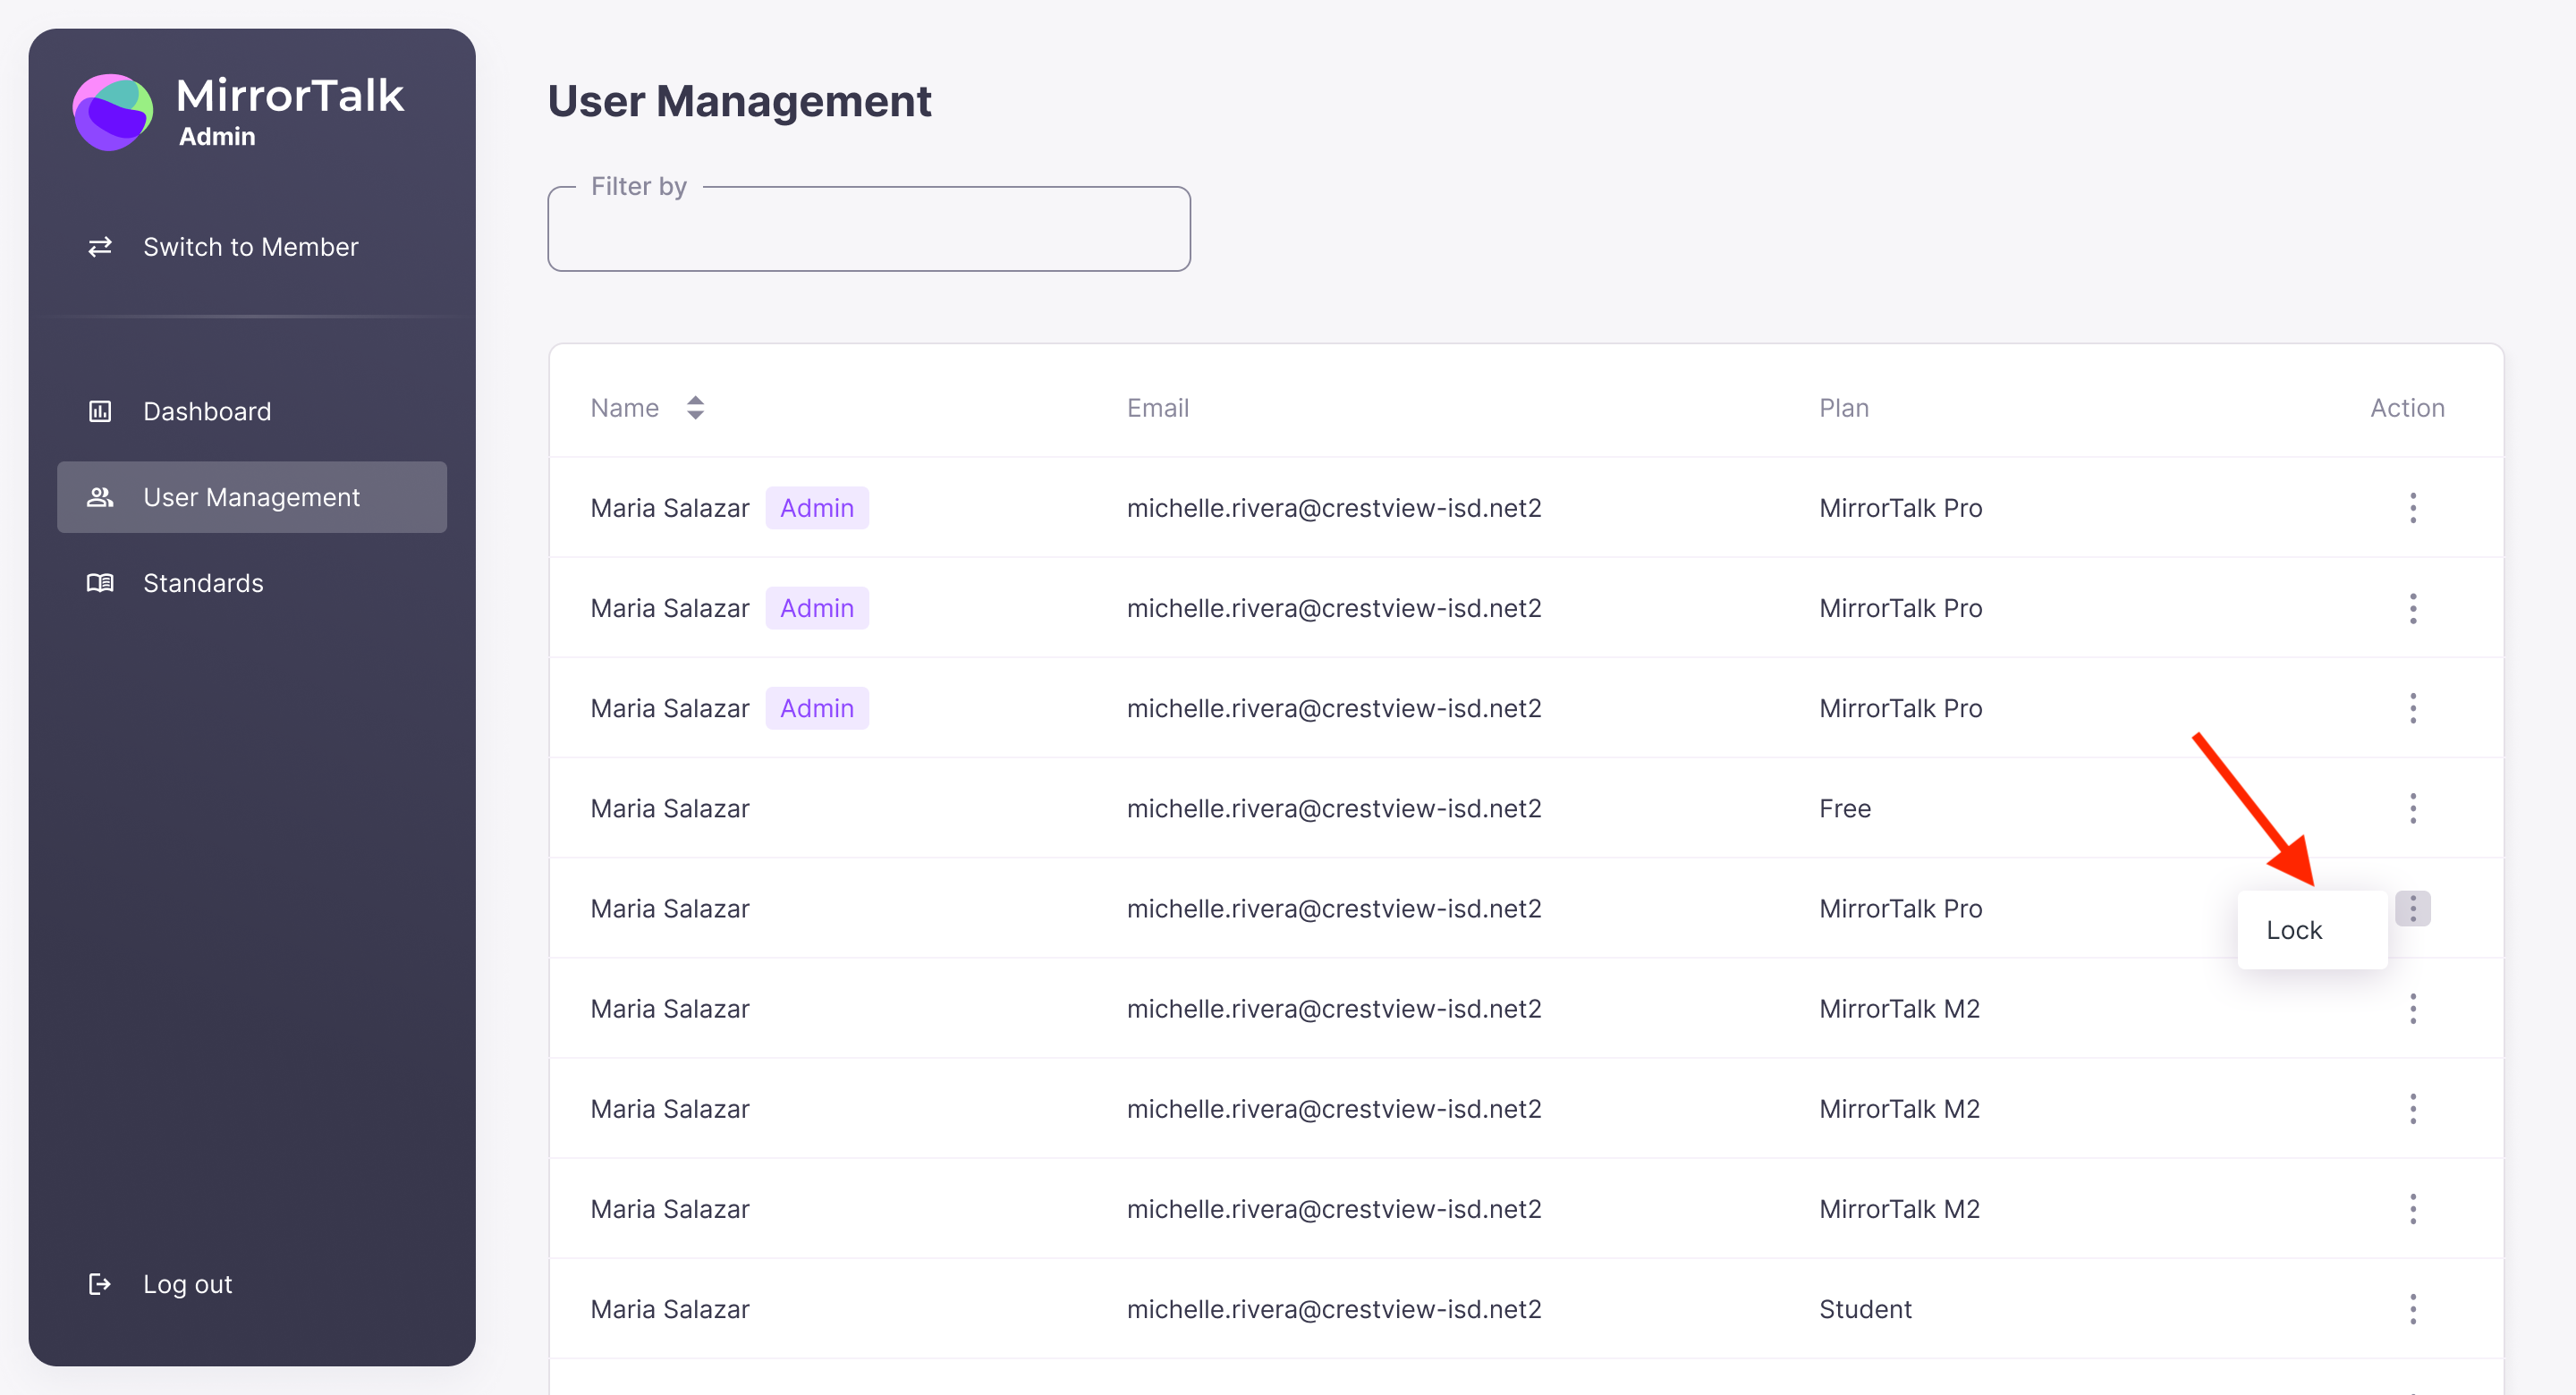Open the three-dot menu in the Student plan row

click(x=2413, y=1309)
